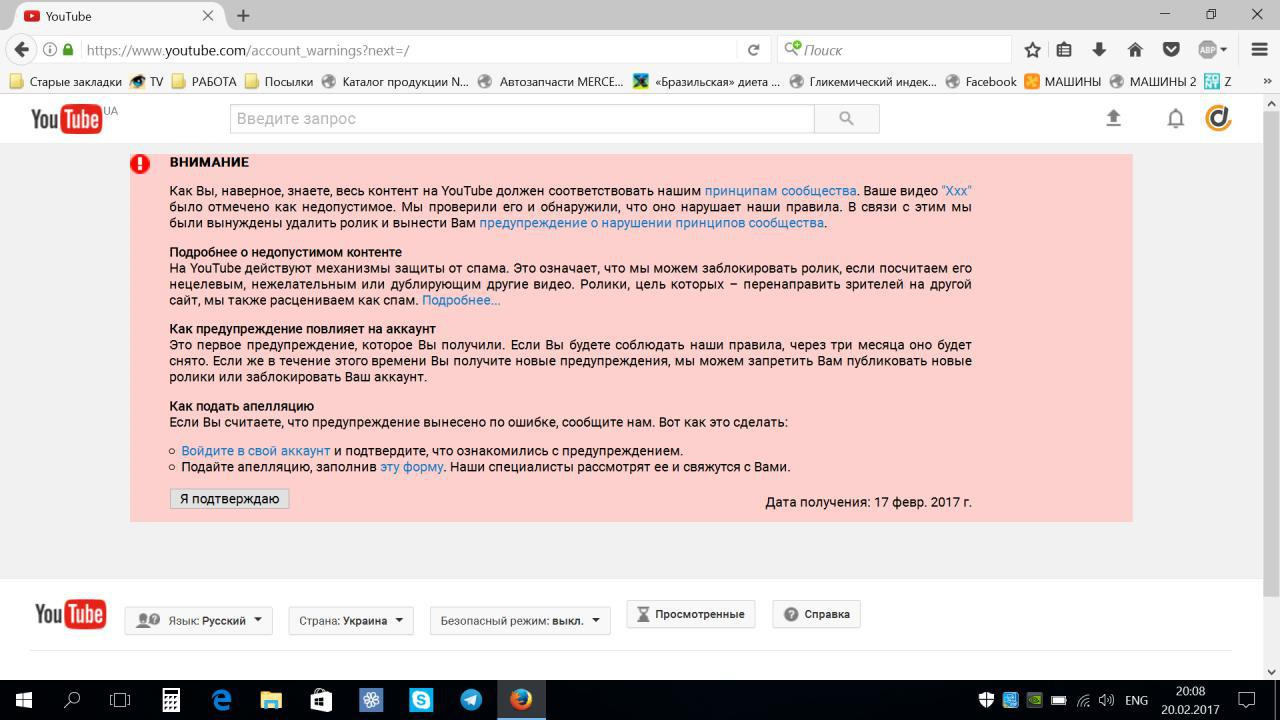
Task: Click the Просмотренные history button
Action: click(x=691, y=614)
